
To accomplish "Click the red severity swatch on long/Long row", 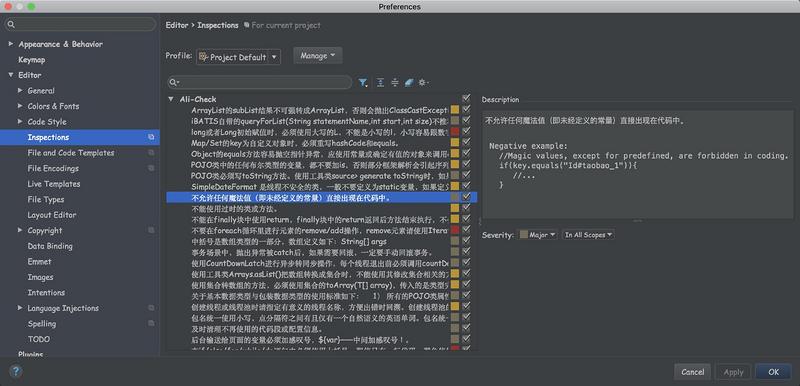I will point(455,132).
